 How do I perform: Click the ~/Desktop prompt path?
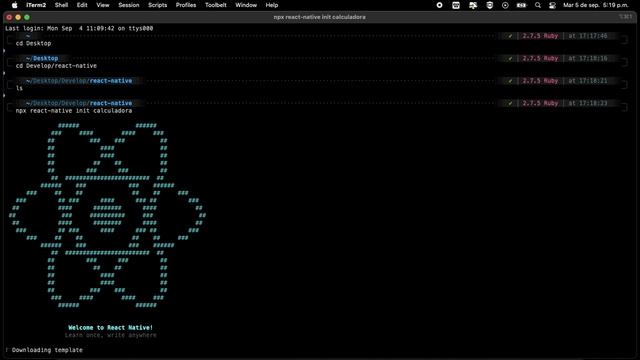point(42,58)
